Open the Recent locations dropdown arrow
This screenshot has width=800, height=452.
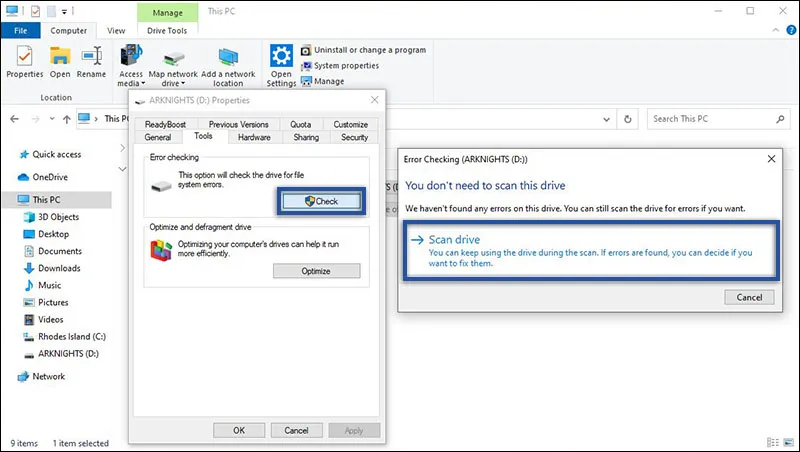tap(52, 119)
